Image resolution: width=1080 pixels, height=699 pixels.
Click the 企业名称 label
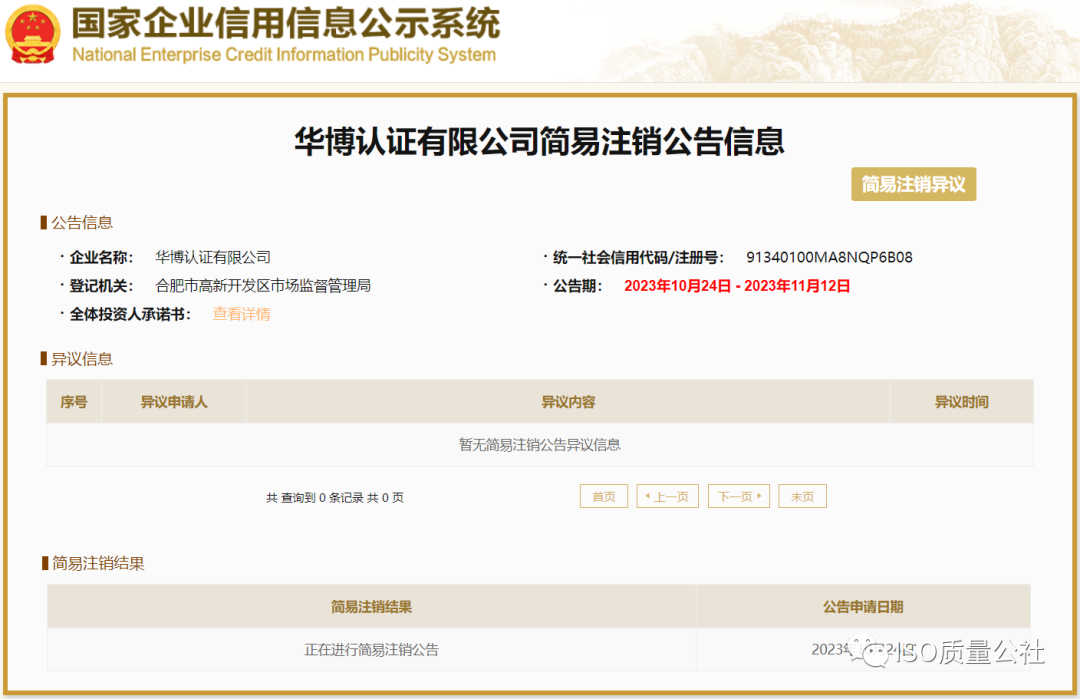(x=101, y=258)
